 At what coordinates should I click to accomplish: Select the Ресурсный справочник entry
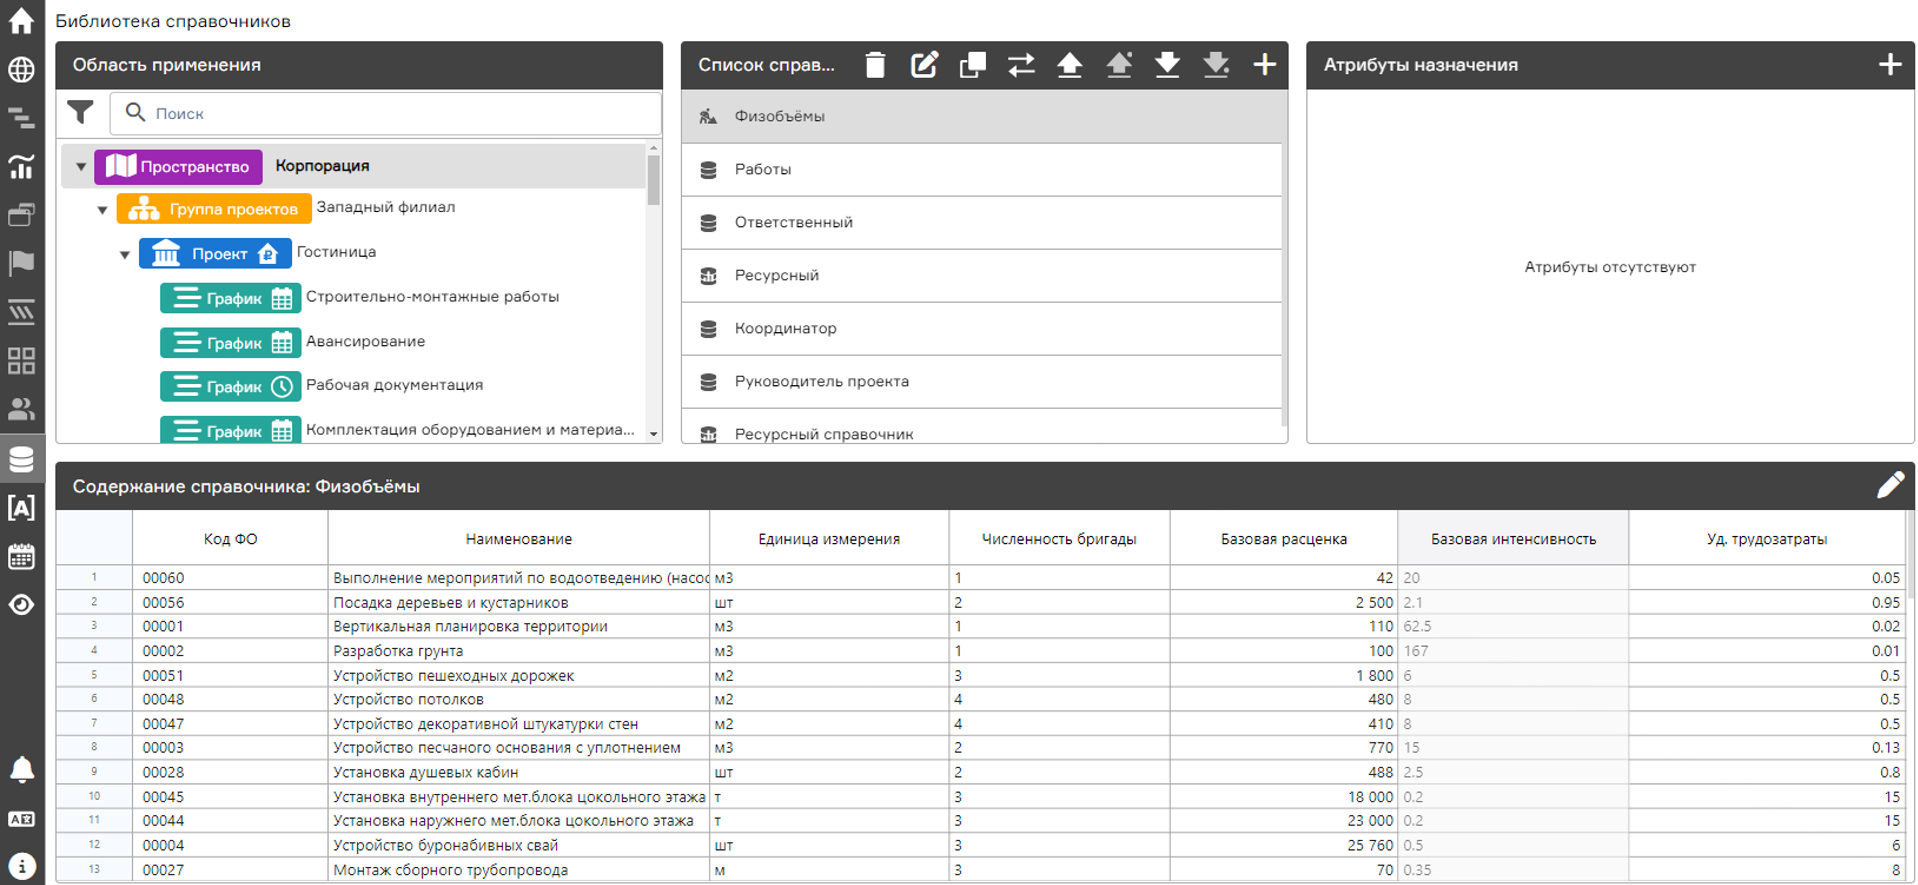point(981,427)
